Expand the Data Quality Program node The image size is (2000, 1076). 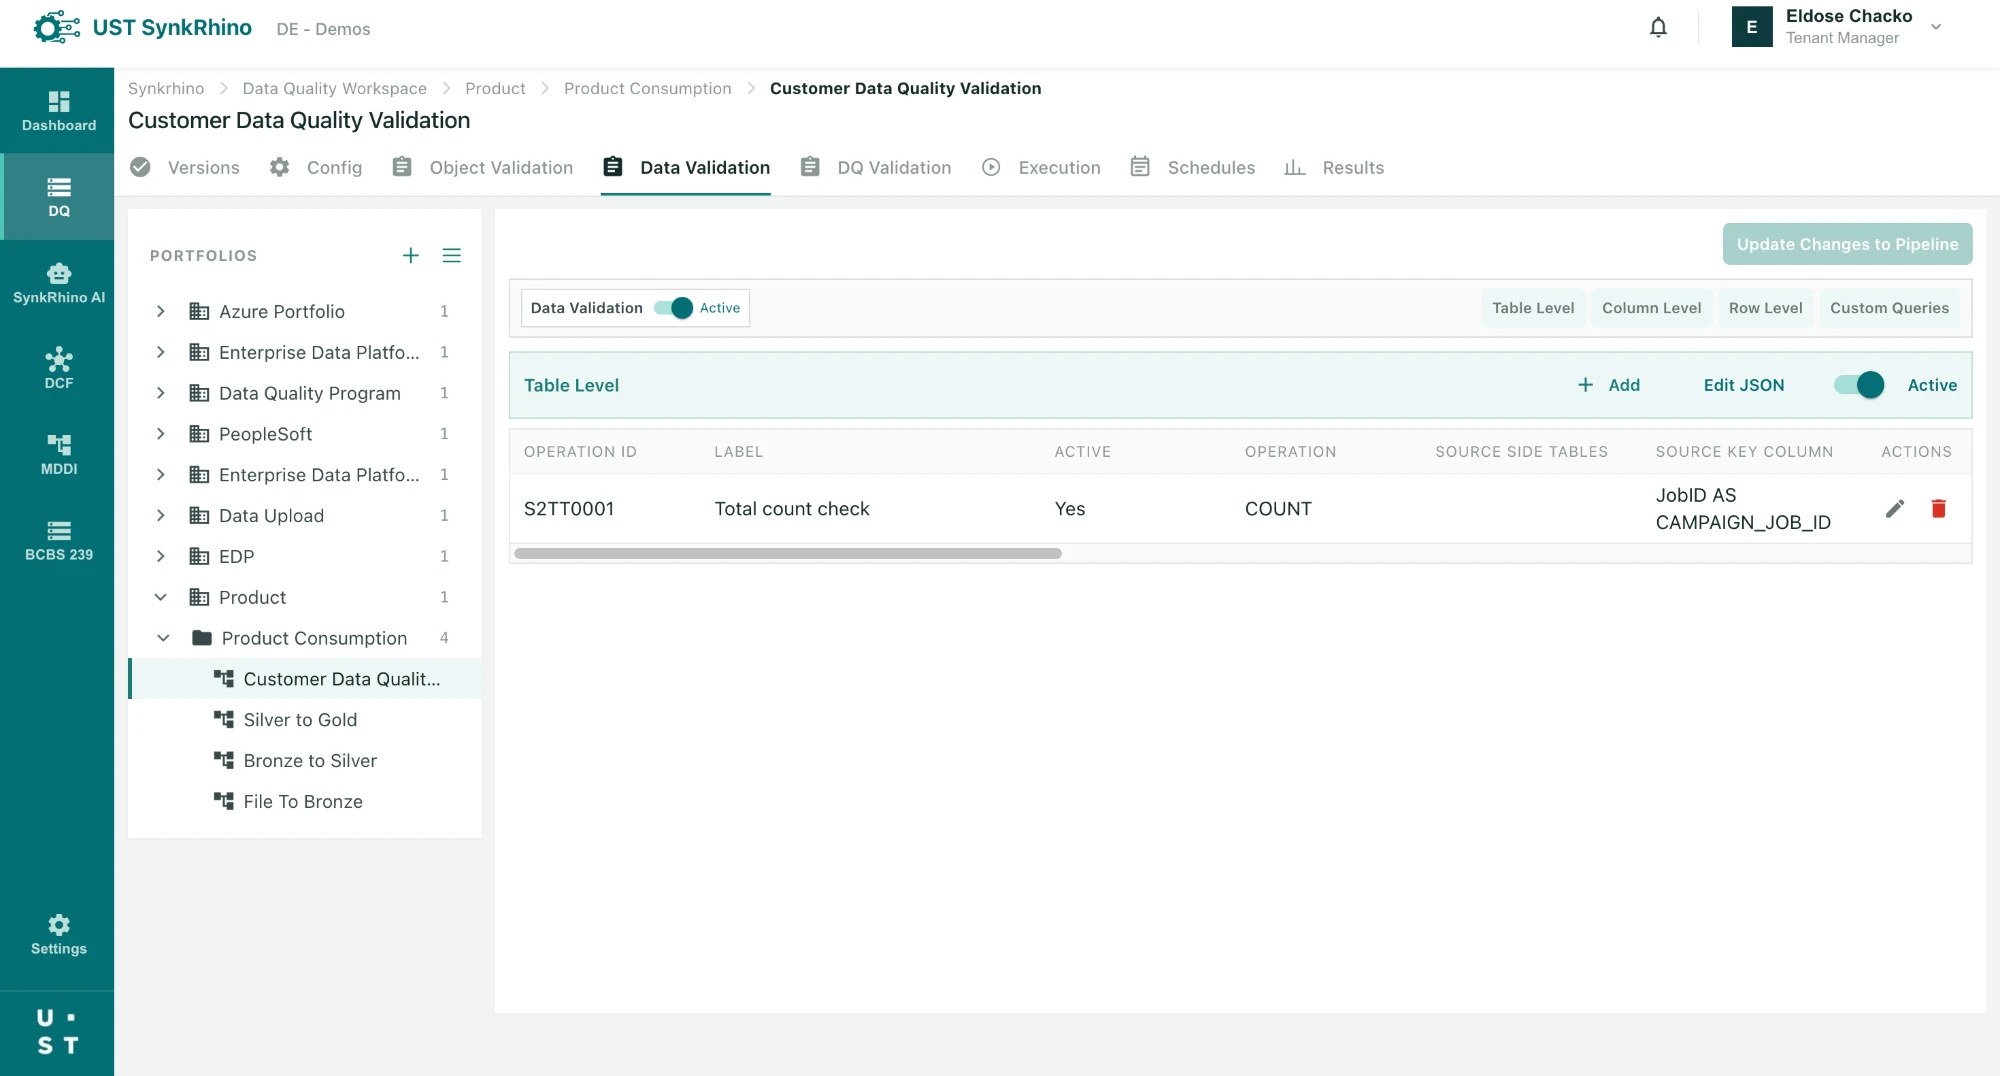pos(160,394)
